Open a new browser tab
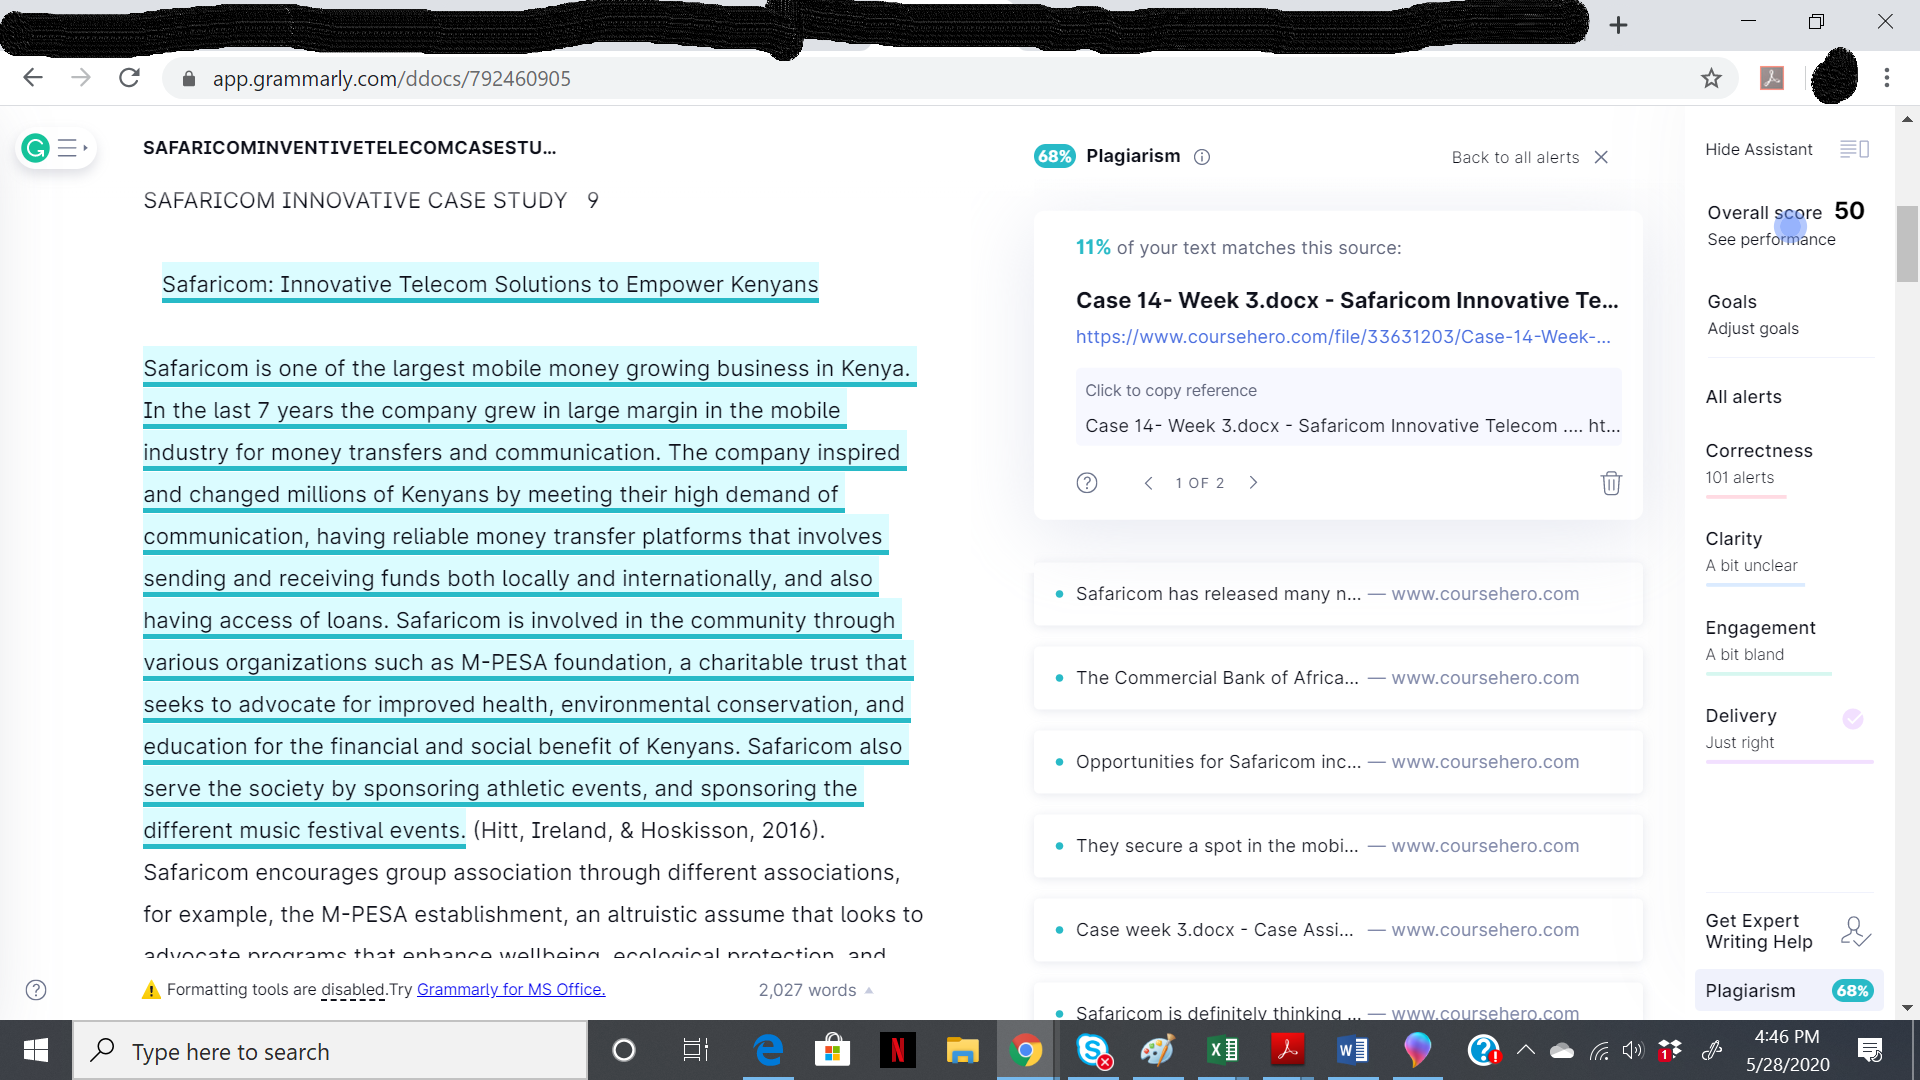The image size is (1920, 1080). click(x=1618, y=25)
